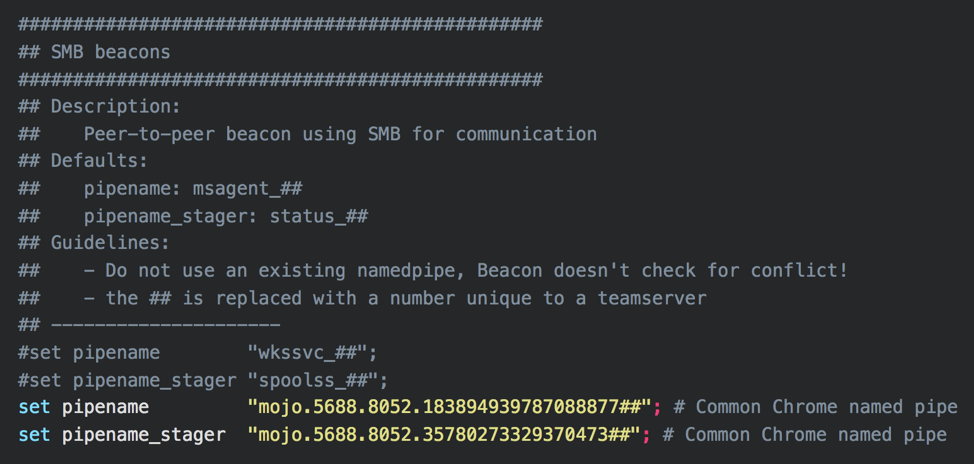The image size is (974, 464).
Task: Click the "Defaults:" comment line
Action: tap(99, 161)
